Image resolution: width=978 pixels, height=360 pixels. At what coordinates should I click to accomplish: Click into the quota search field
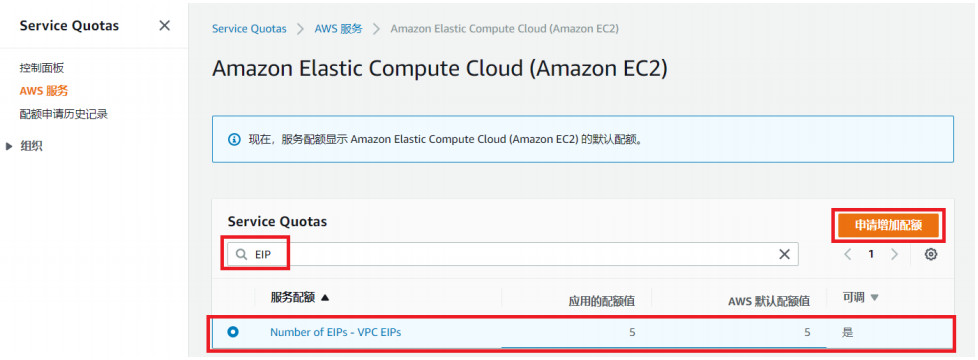pos(513,255)
